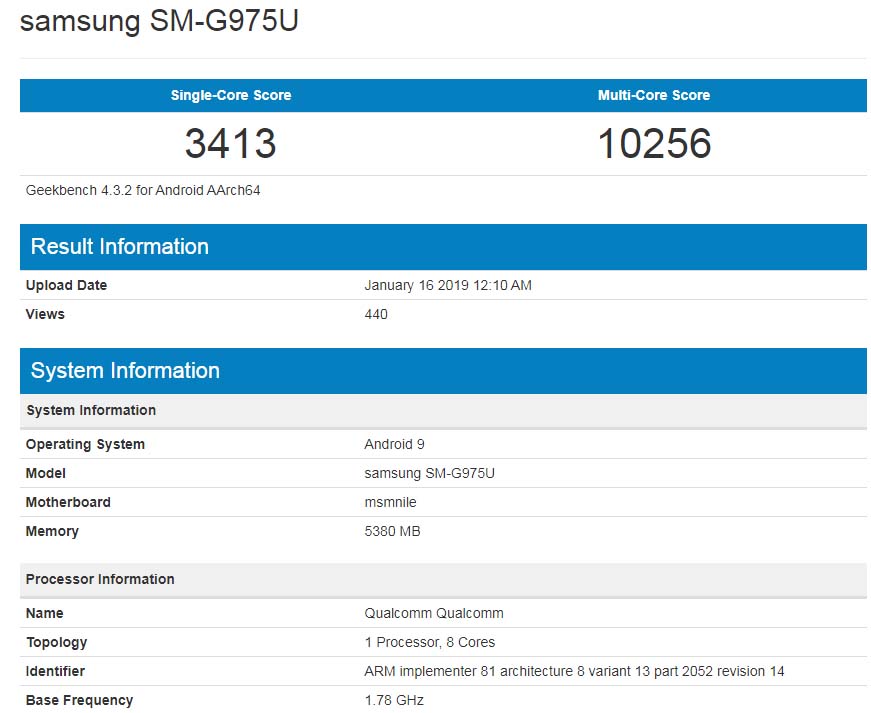Viewport: 871px width, 713px height.
Task: Click the single-core score value 3413
Action: 231,143
